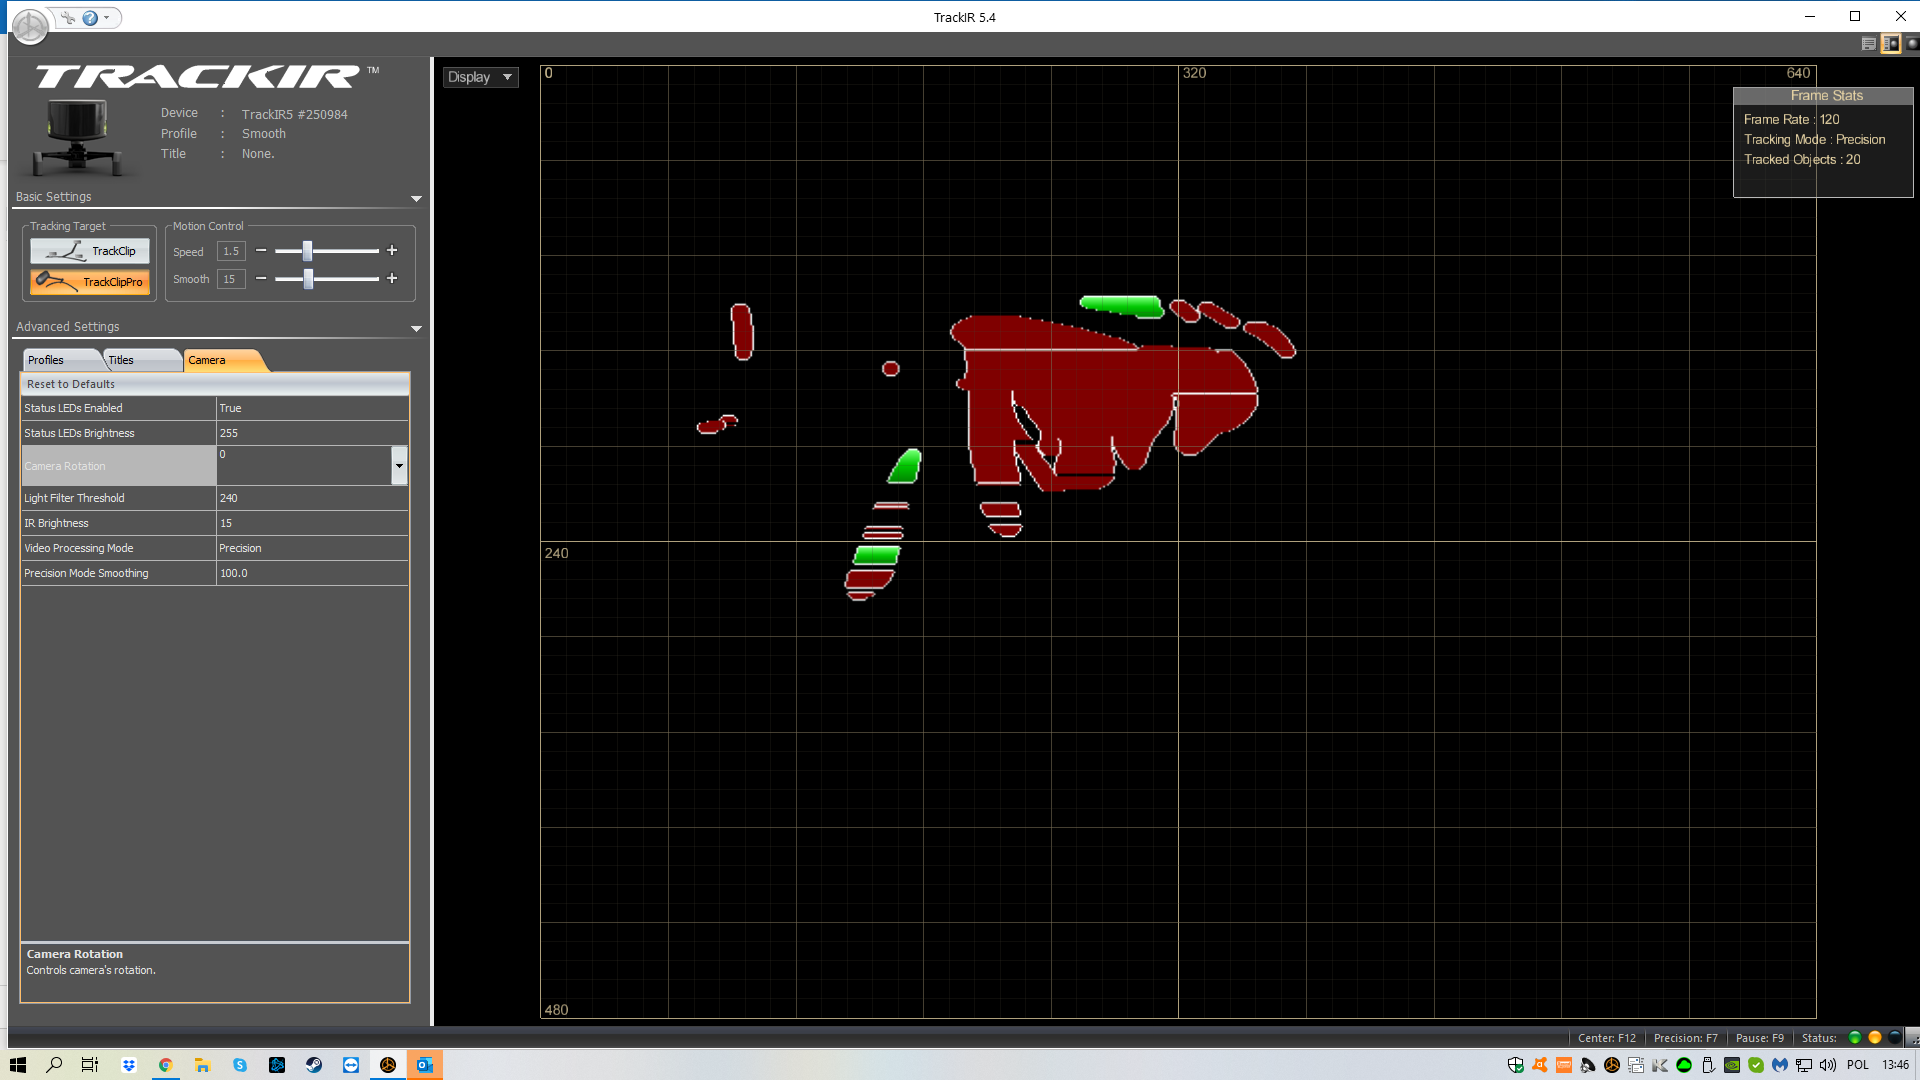Open the Display dropdown menu
Viewport: 1920px width, 1080px height.
(481, 77)
